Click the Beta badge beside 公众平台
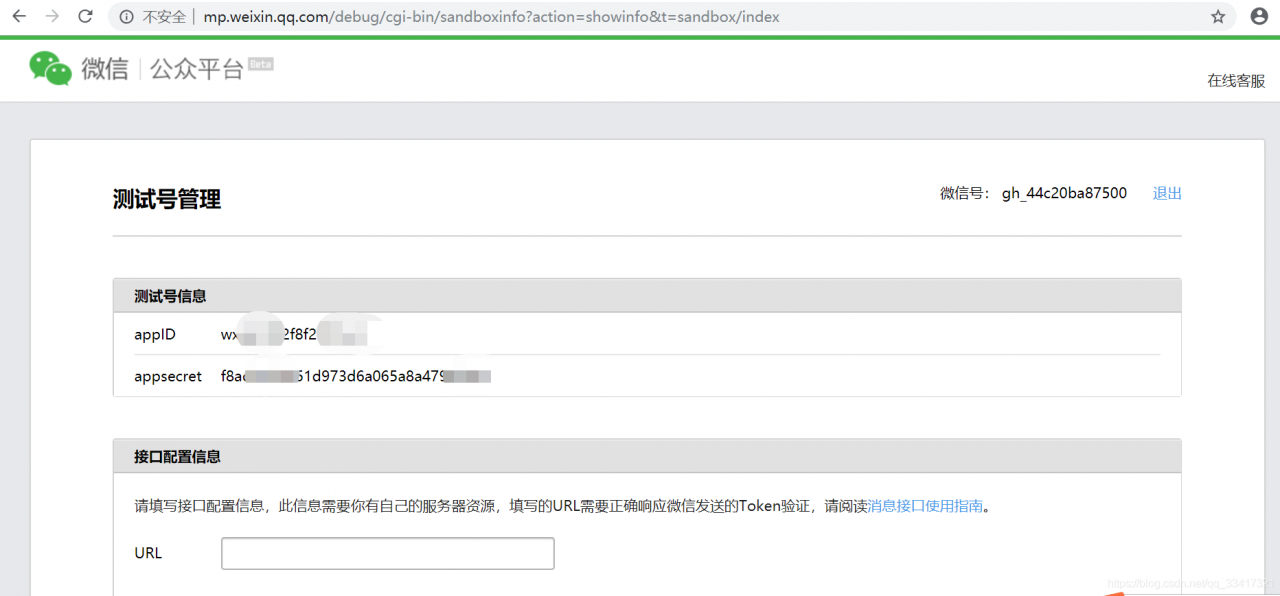 [261, 64]
